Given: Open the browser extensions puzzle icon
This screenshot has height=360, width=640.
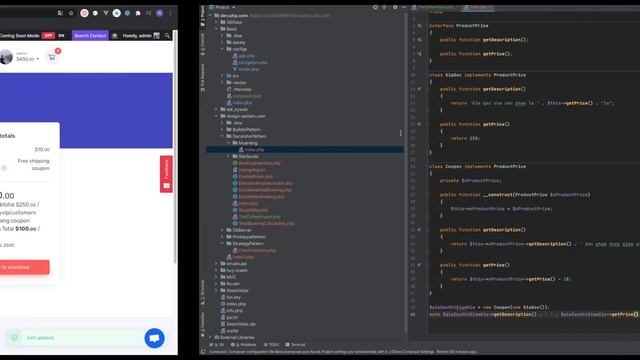Looking at the screenshot, I should 138,13.
